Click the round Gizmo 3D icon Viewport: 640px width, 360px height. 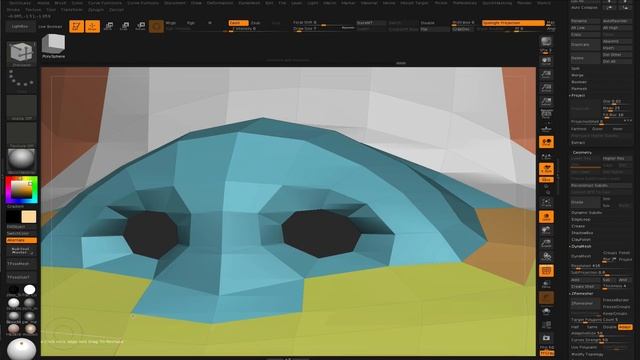tap(156, 27)
